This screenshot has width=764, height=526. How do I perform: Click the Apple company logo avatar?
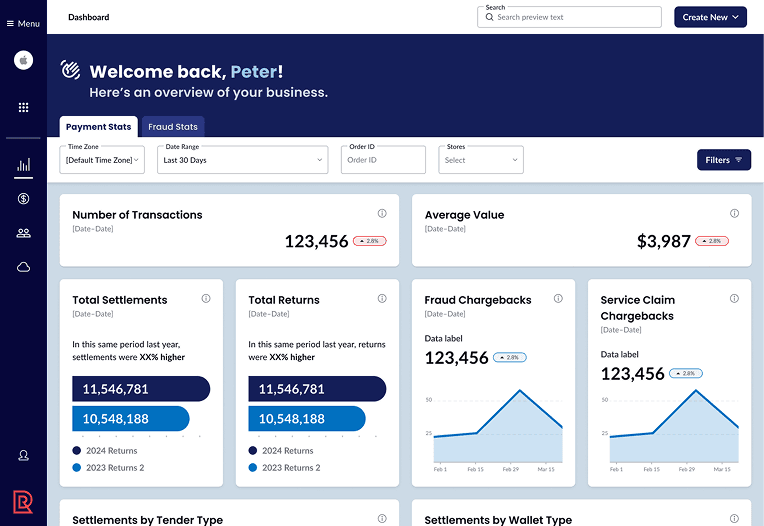point(23,60)
